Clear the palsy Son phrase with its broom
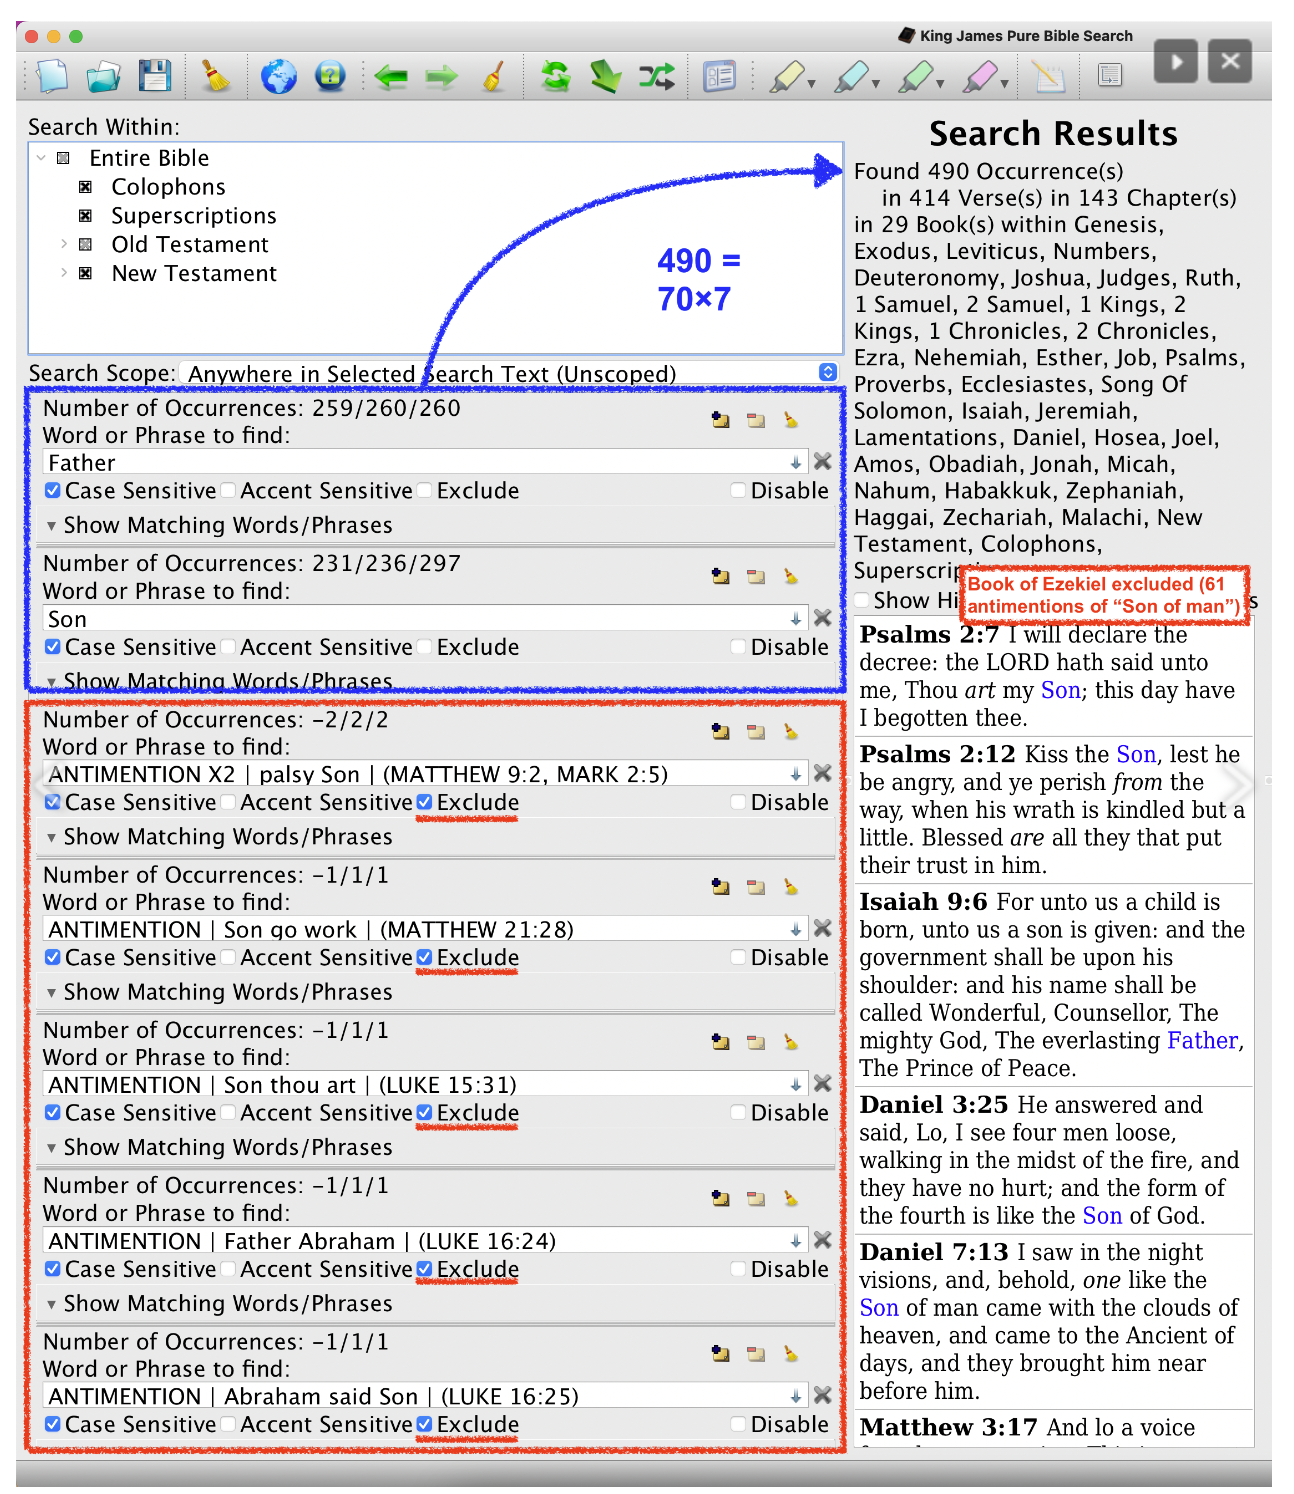The width and height of the screenshot is (1294, 1494). click(x=791, y=731)
